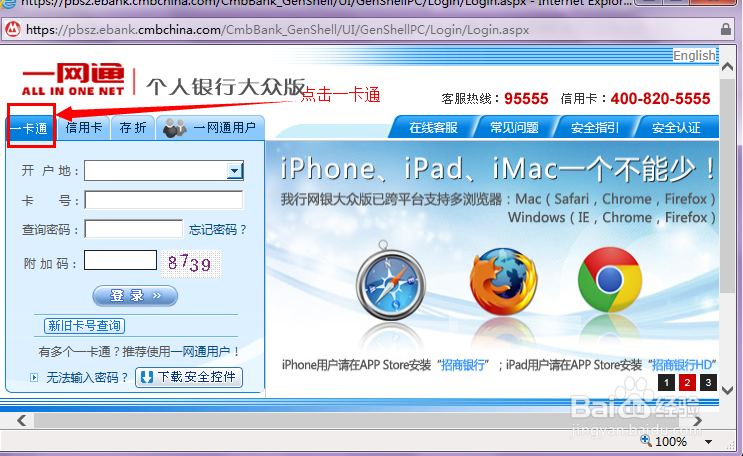Click the security padlock icon in address bar
743x456 pixels.
[726, 29]
